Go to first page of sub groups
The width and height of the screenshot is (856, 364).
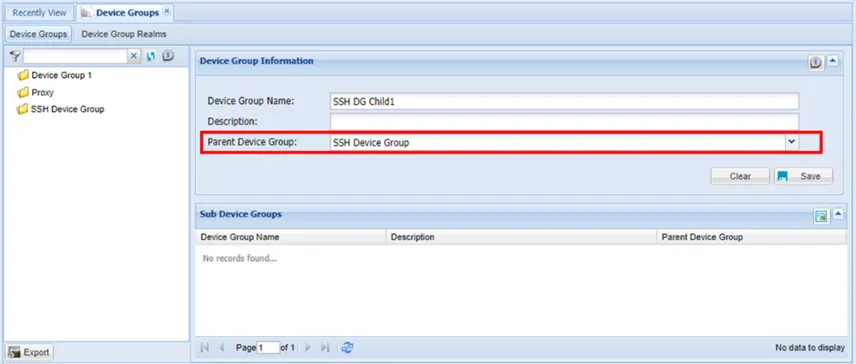tap(205, 348)
